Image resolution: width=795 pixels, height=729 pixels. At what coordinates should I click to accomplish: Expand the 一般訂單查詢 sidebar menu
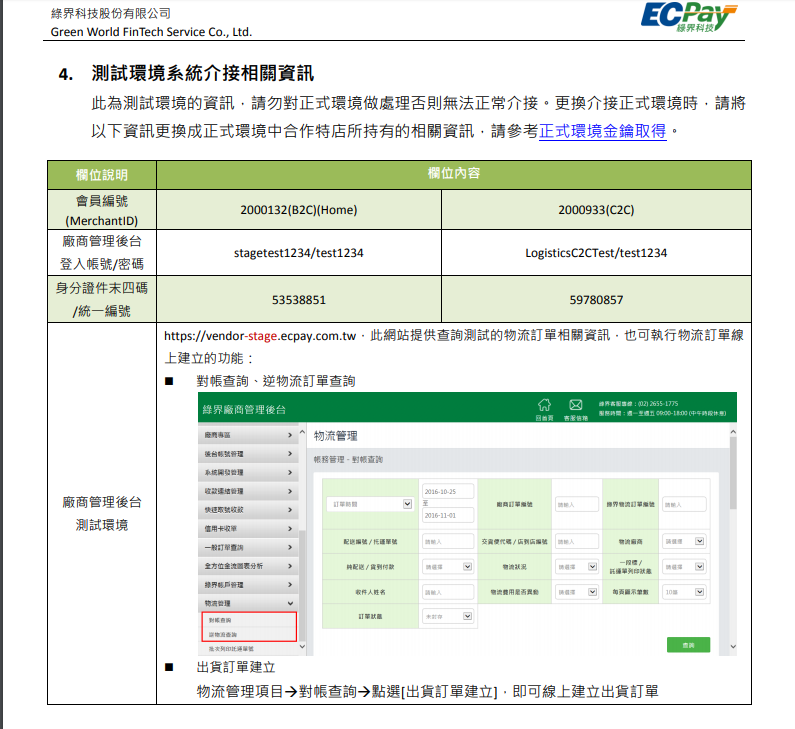(247, 548)
